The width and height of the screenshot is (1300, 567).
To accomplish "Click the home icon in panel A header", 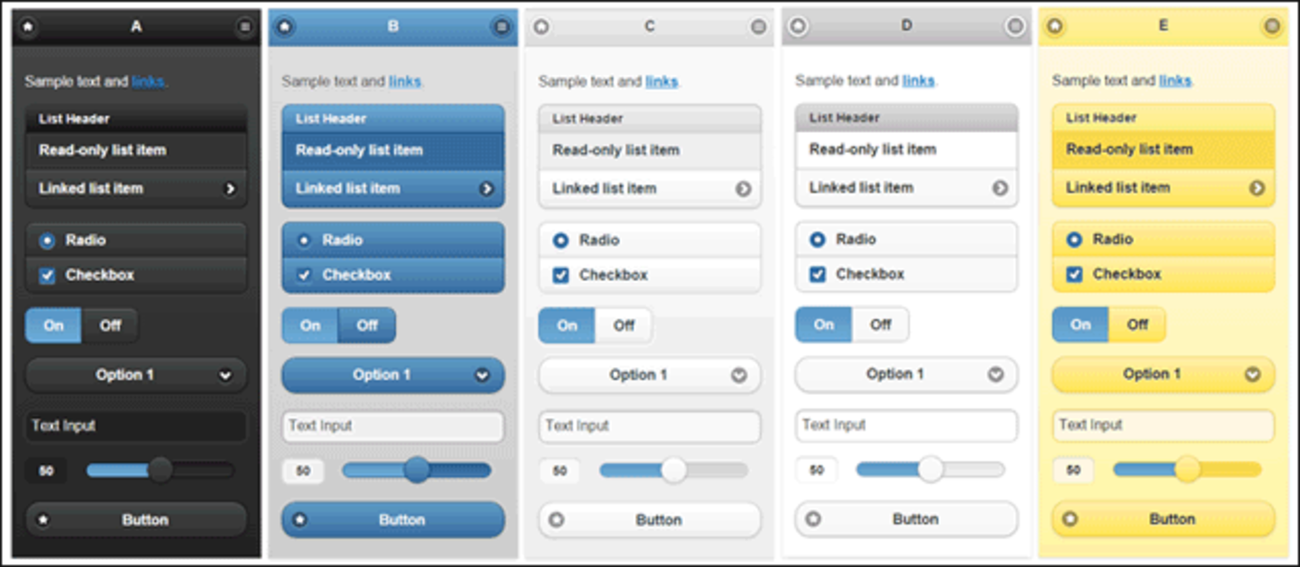I will [28, 27].
